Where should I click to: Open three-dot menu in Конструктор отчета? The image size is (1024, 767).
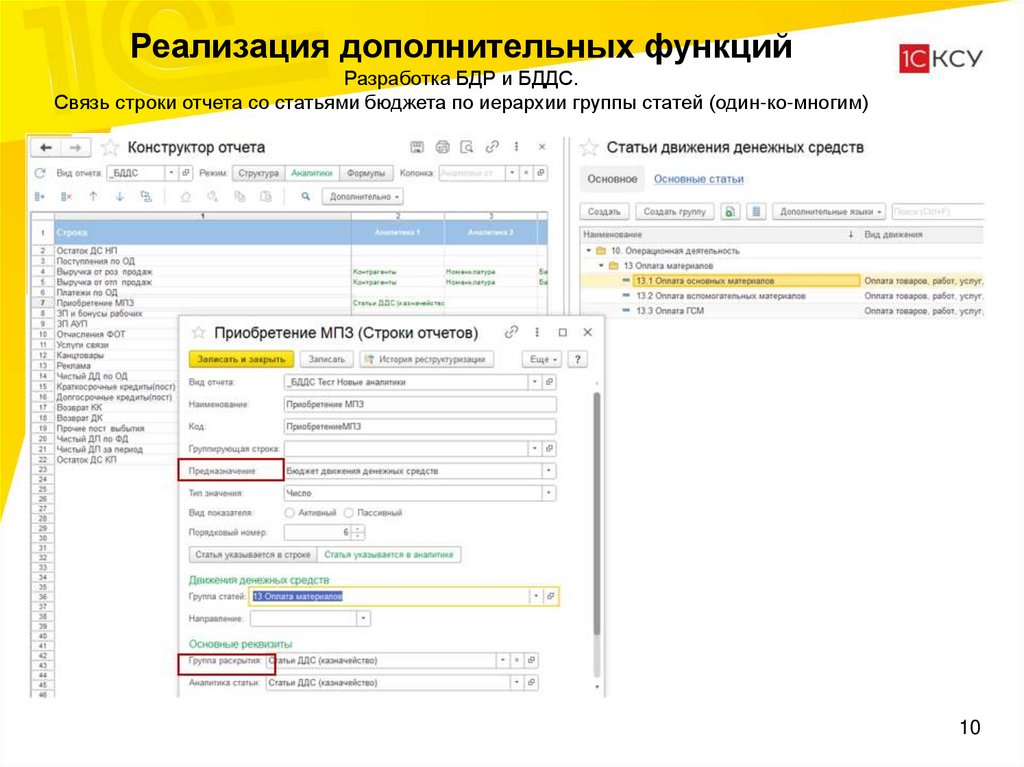517,147
